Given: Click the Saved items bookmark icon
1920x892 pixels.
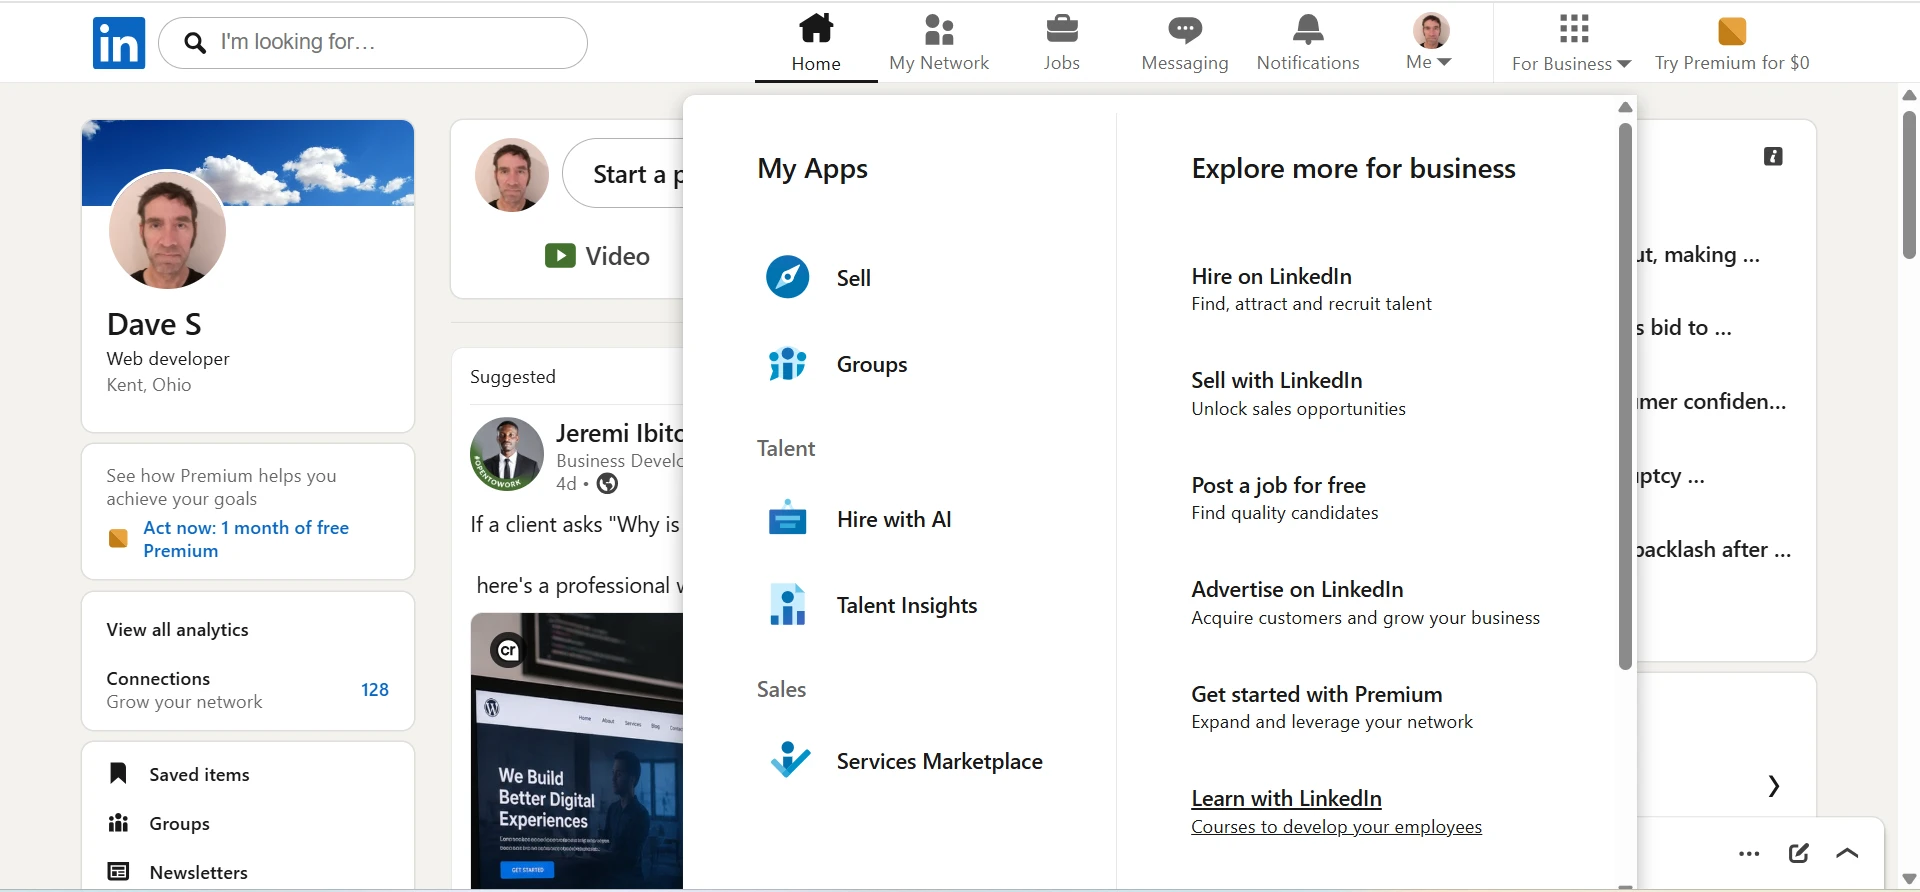Looking at the screenshot, I should pos(118,773).
